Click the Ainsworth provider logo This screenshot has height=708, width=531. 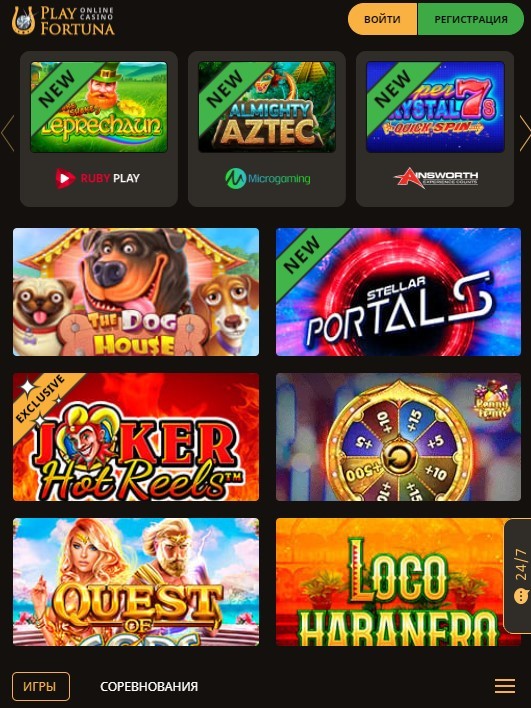pos(436,177)
